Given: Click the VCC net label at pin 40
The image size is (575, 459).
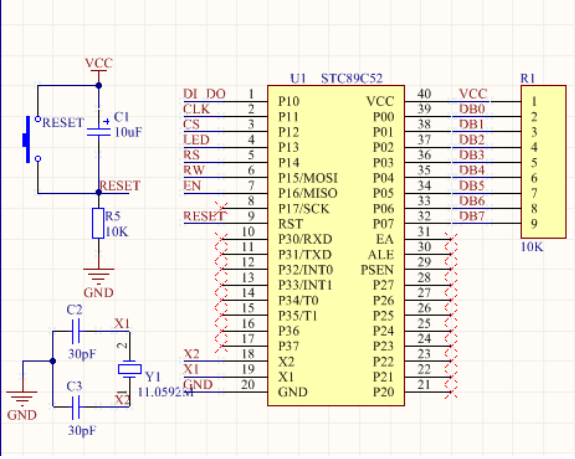Looking at the screenshot, I should click(x=473, y=94).
